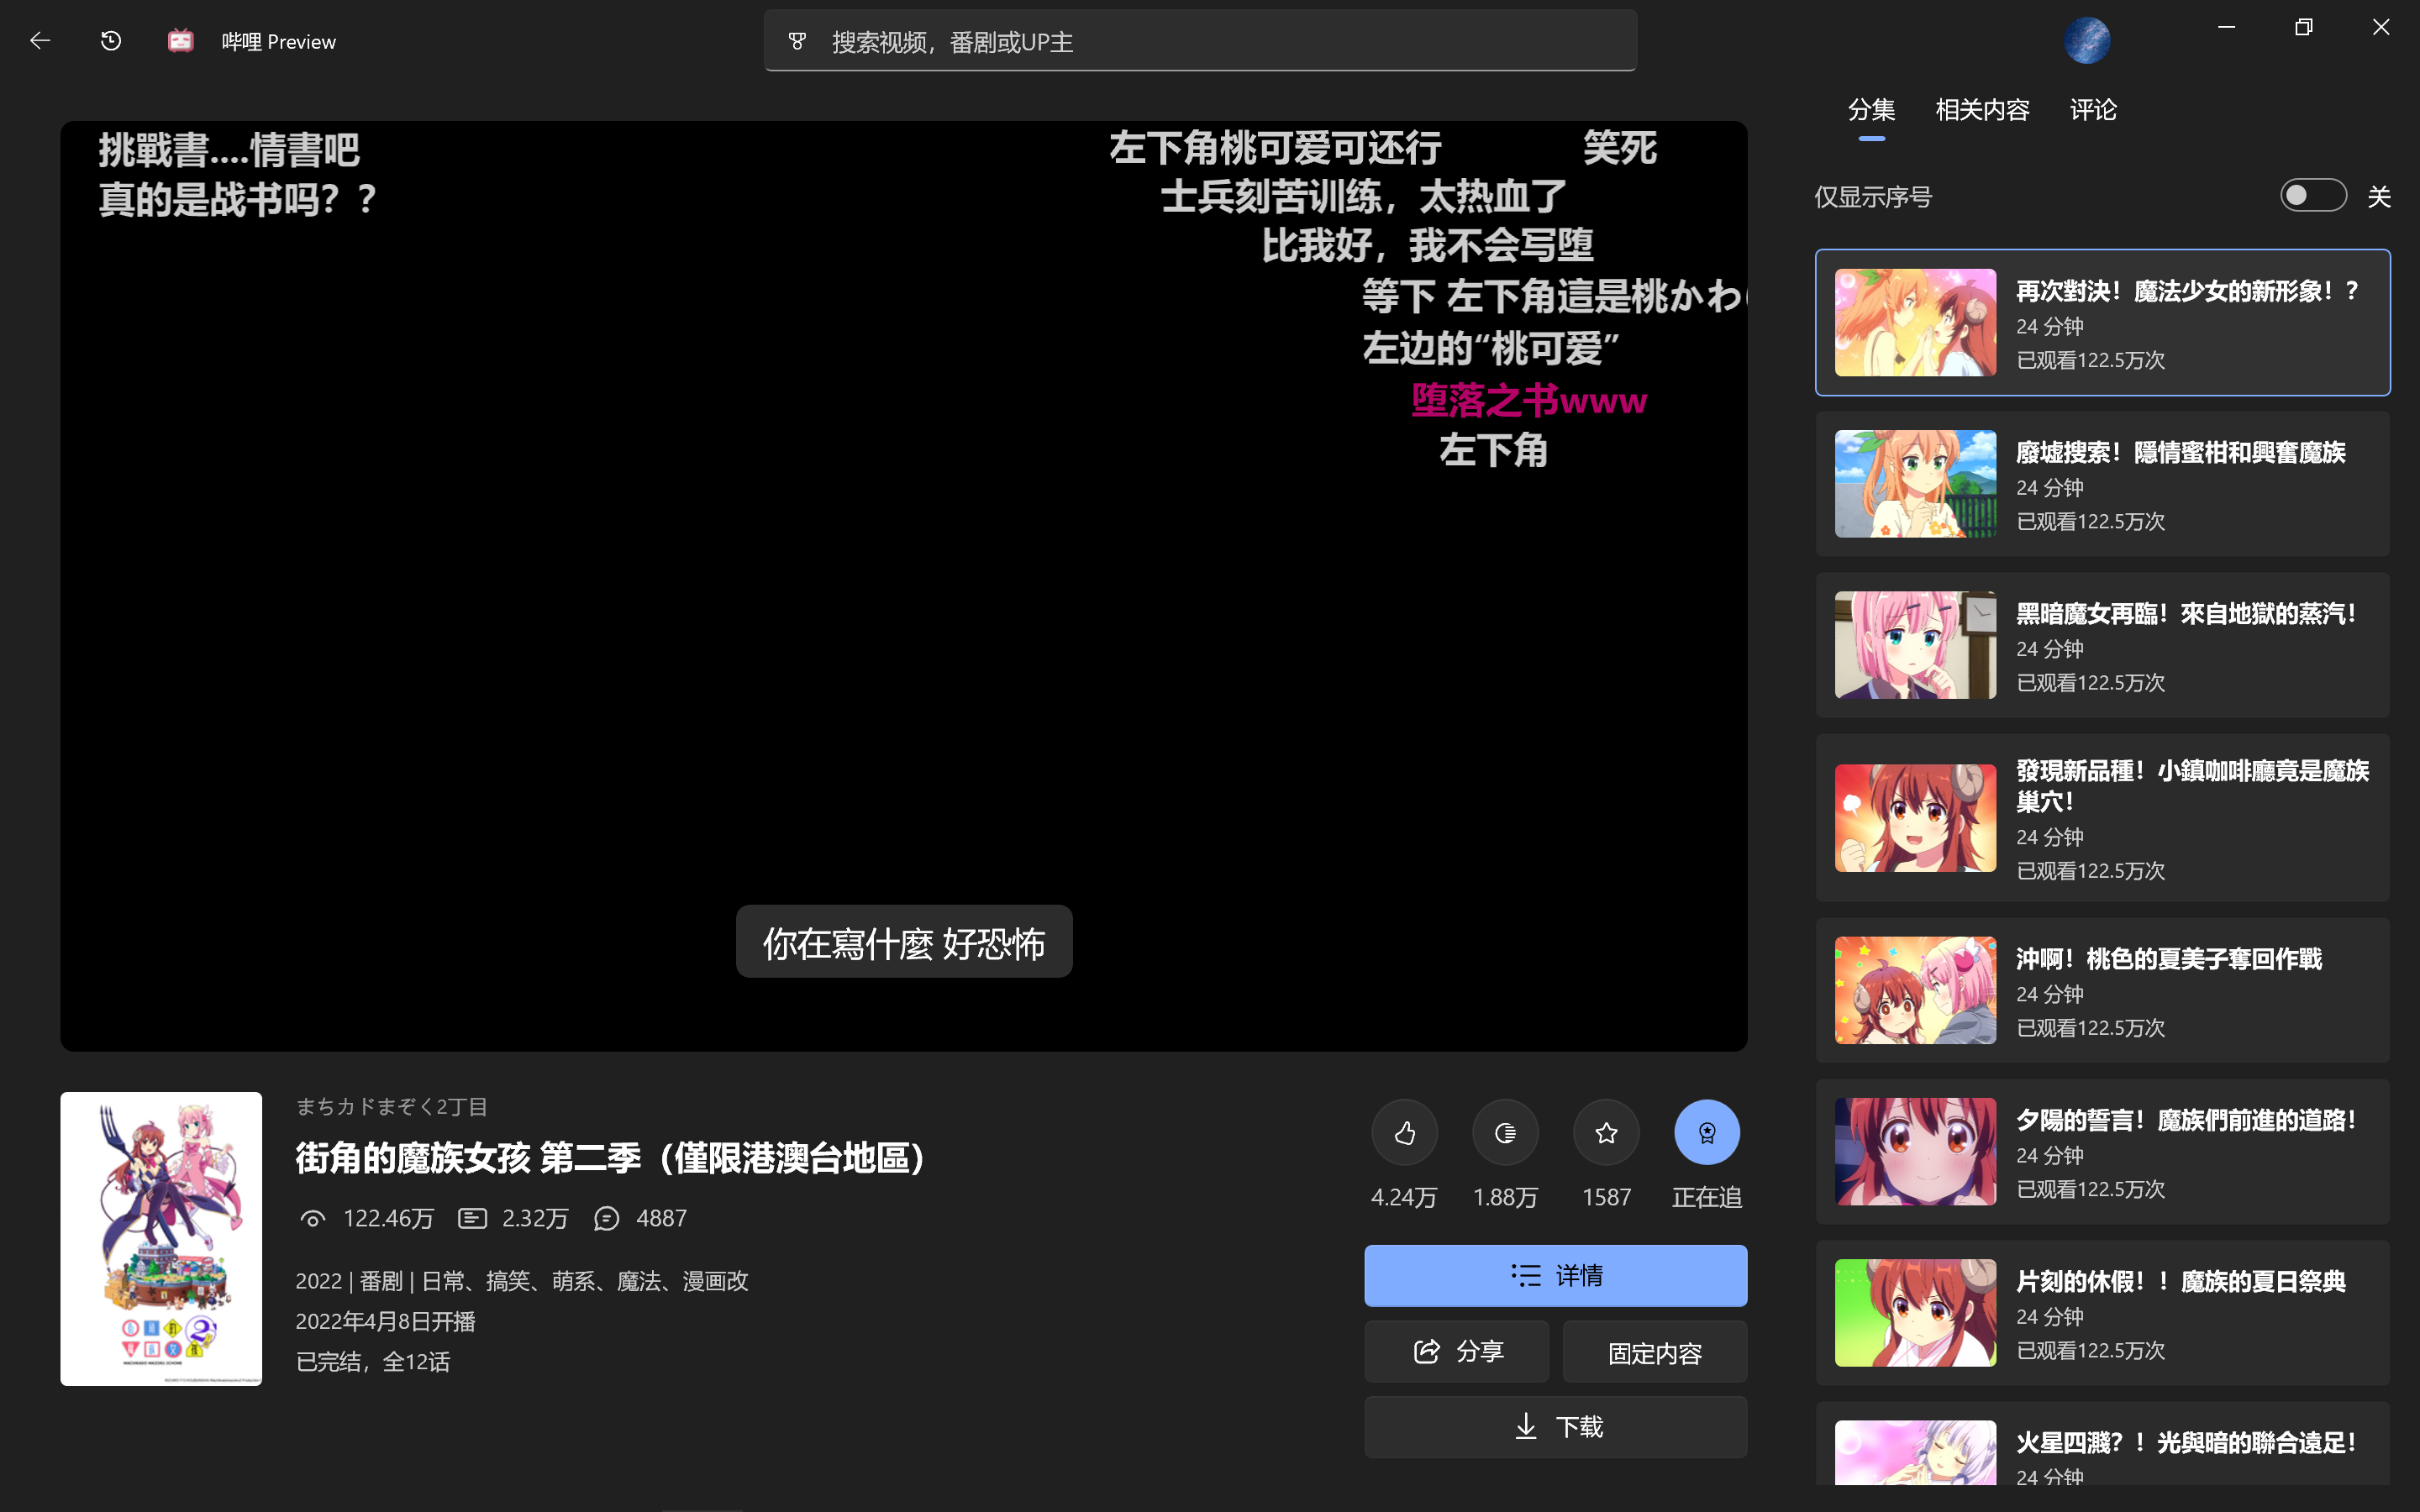The image size is (2420, 1512).
Task: Click the Bilibili app logo icon
Action: pyautogui.click(x=180, y=41)
